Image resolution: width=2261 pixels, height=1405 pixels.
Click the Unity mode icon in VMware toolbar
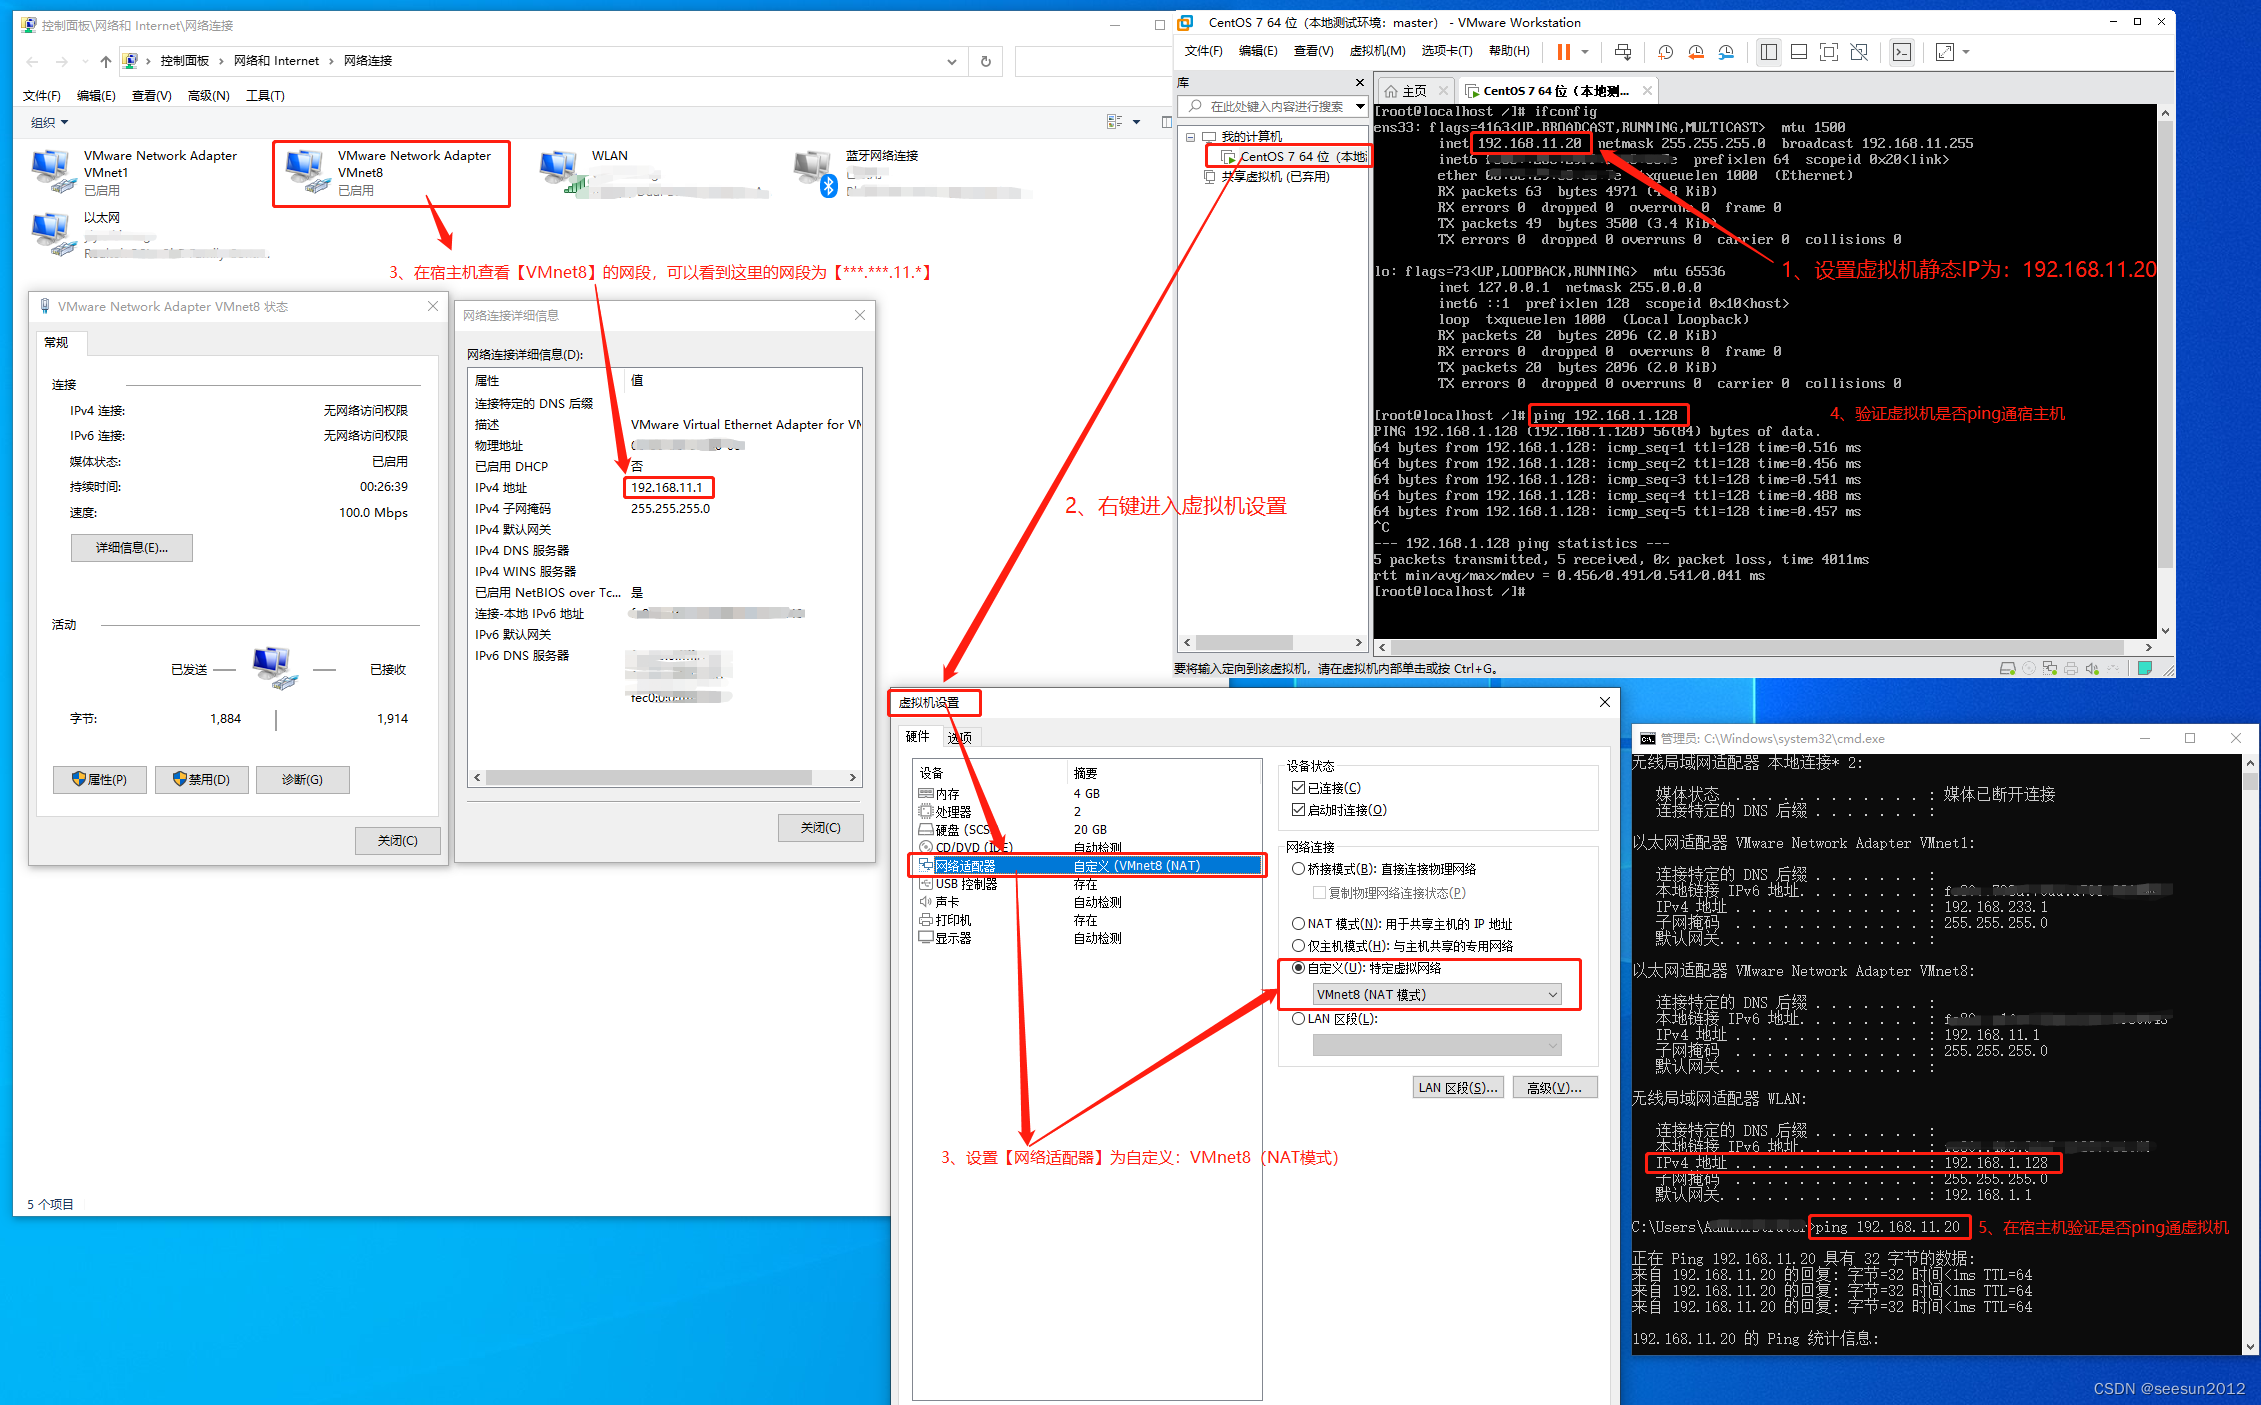[1859, 52]
